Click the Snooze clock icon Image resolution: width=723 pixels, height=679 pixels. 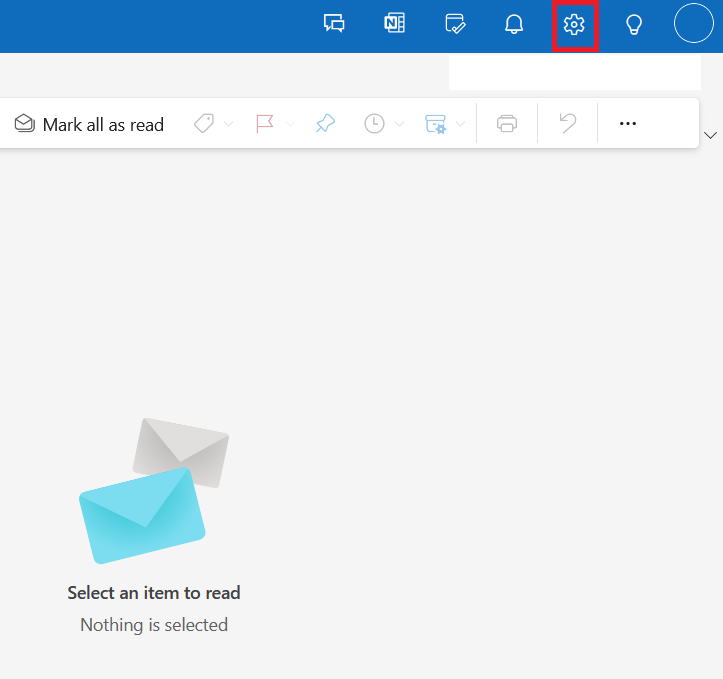[x=374, y=124]
